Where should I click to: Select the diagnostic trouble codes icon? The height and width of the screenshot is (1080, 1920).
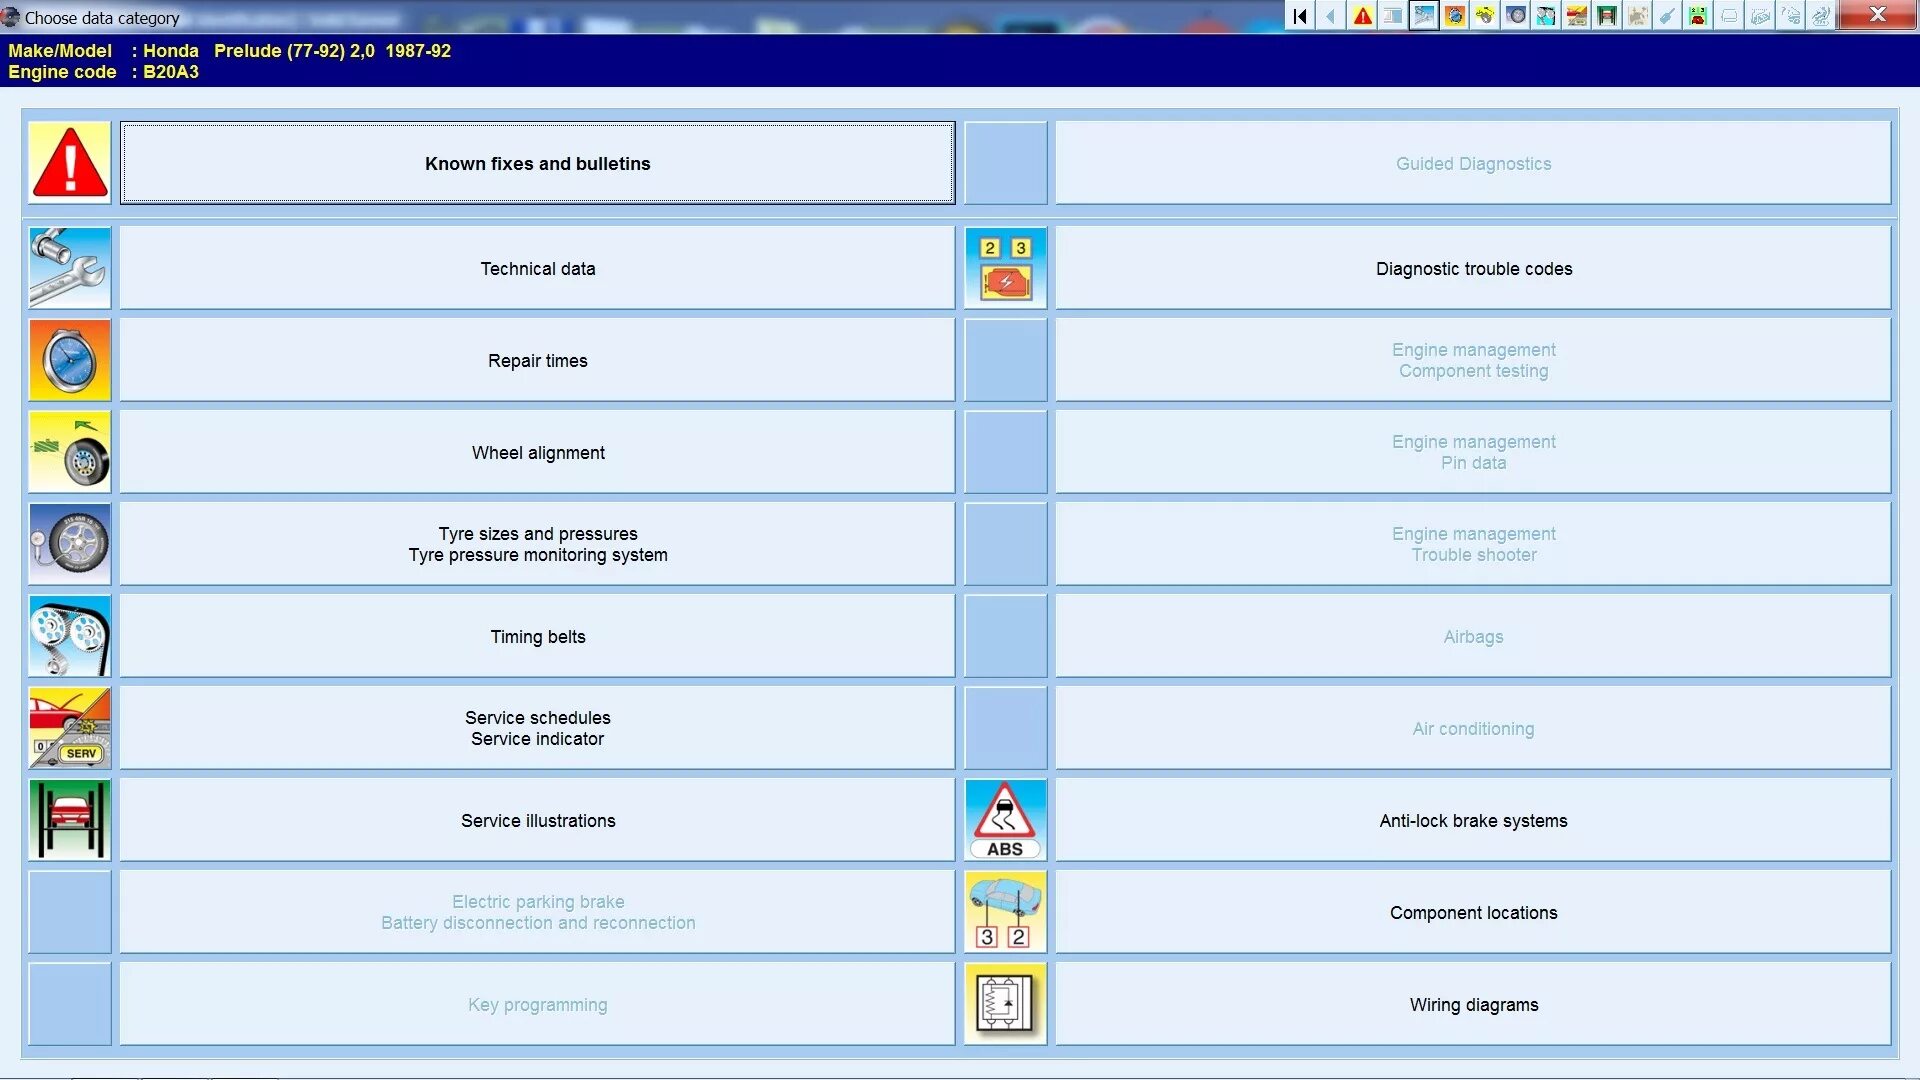tap(1005, 268)
